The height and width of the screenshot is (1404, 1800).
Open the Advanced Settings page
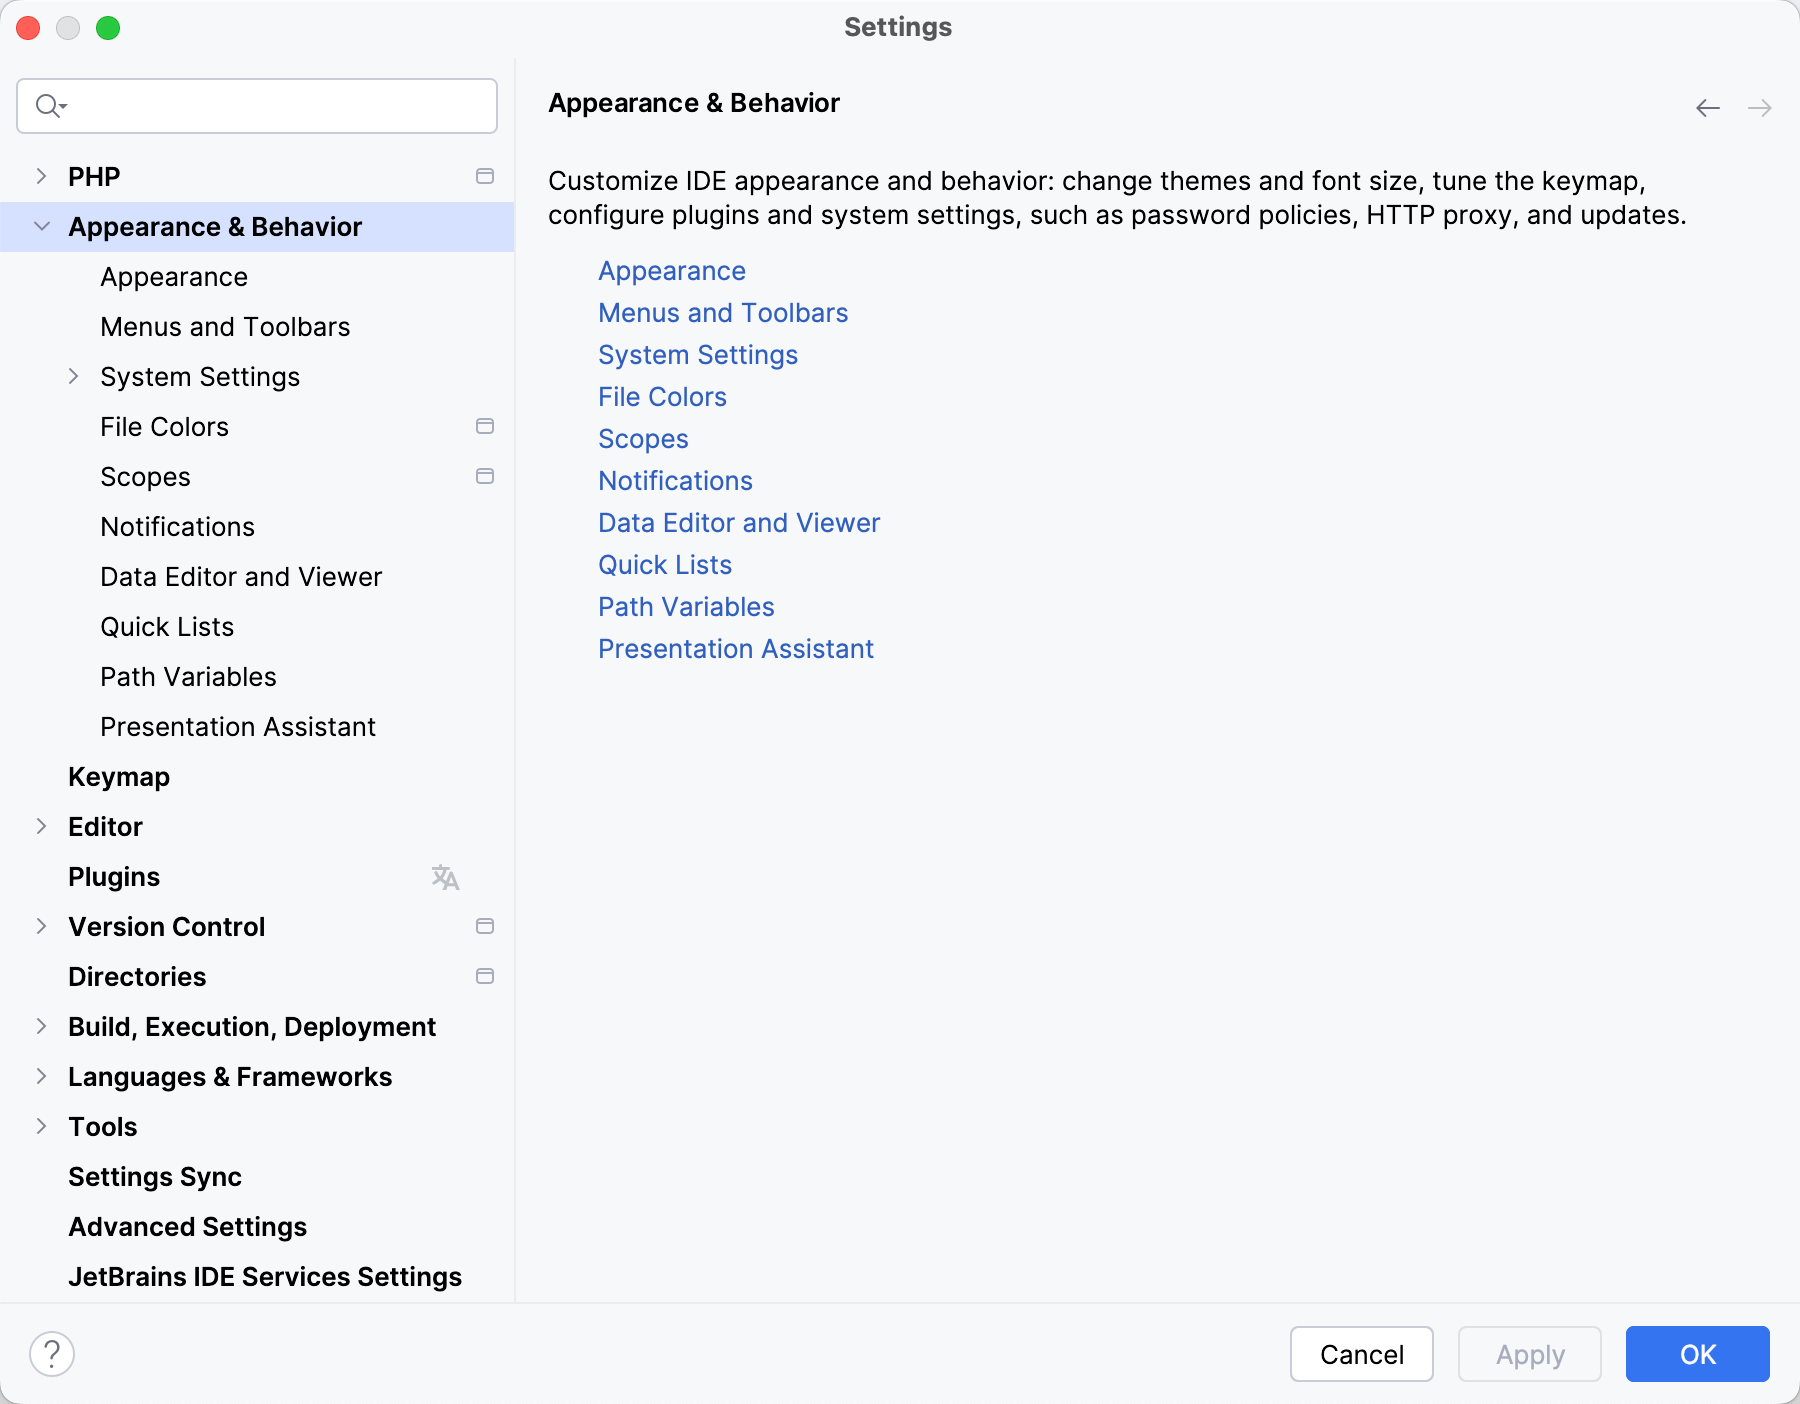[x=187, y=1227]
